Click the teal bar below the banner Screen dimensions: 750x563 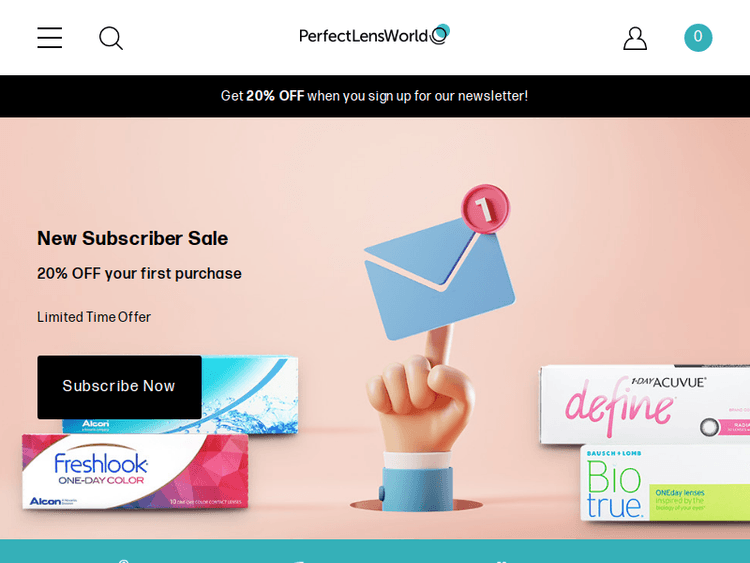(x=375, y=551)
